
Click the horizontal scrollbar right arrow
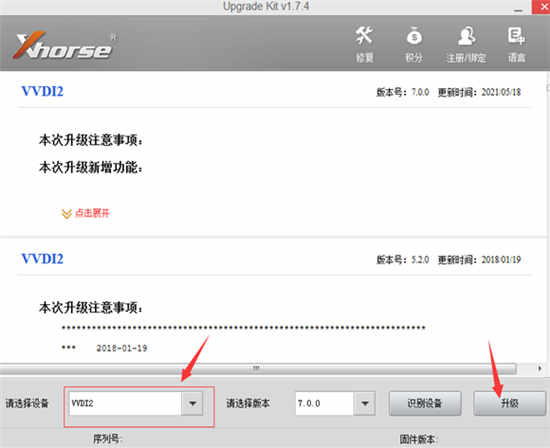(539, 368)
